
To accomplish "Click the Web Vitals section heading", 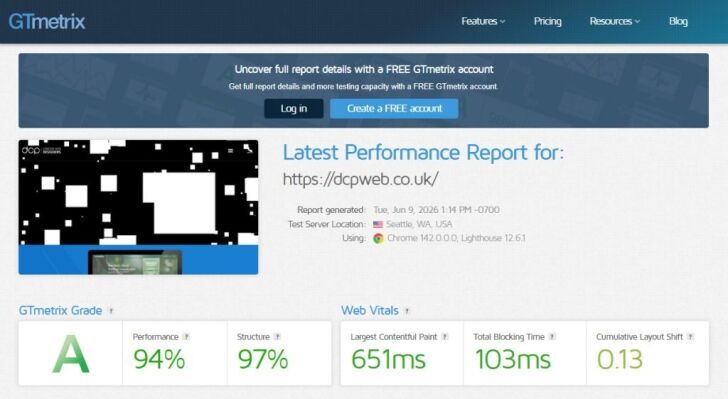I will pyautogui.click(x=370, y=311).
